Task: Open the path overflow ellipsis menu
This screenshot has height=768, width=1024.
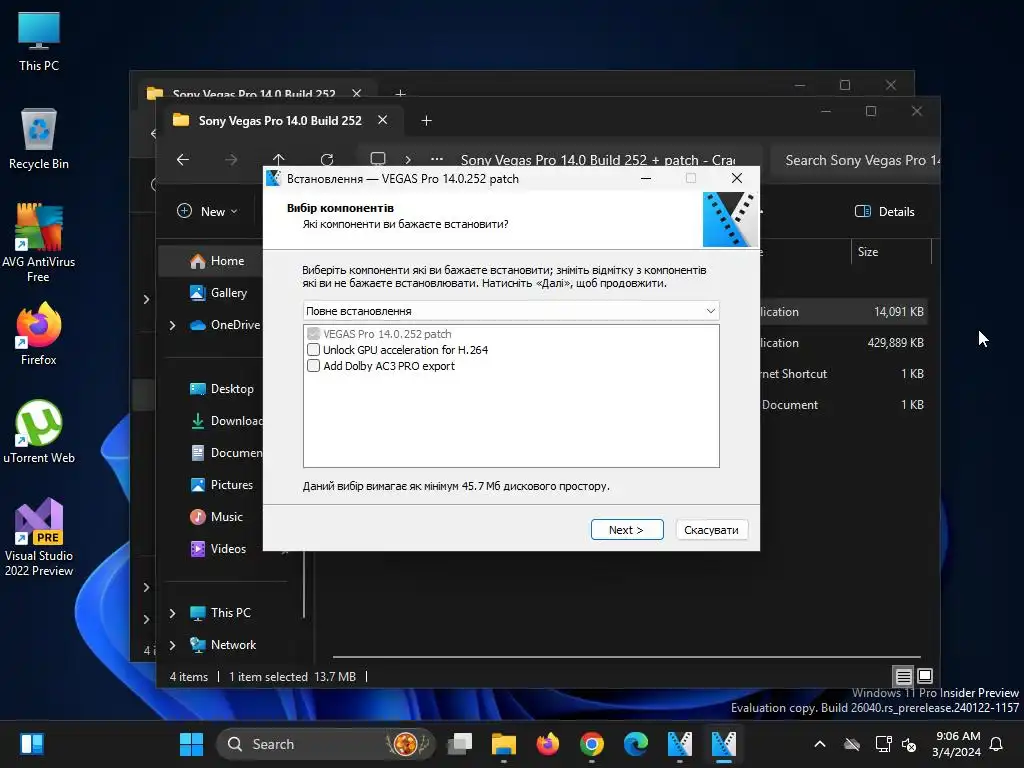Action: tap(437, 159)
